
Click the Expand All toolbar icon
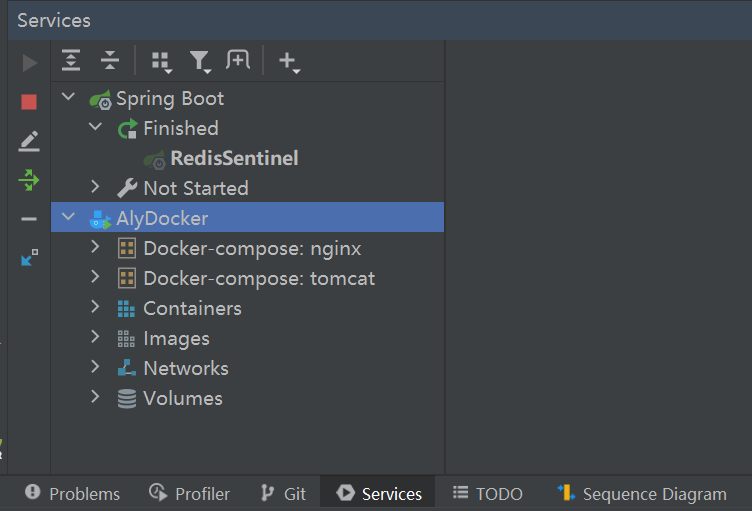[71, 60]
